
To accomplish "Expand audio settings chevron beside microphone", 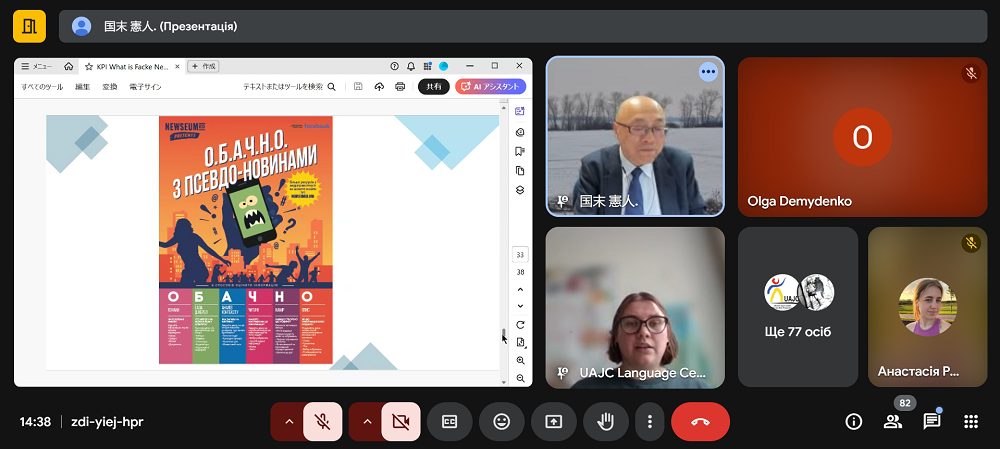I will pos(289,422).
